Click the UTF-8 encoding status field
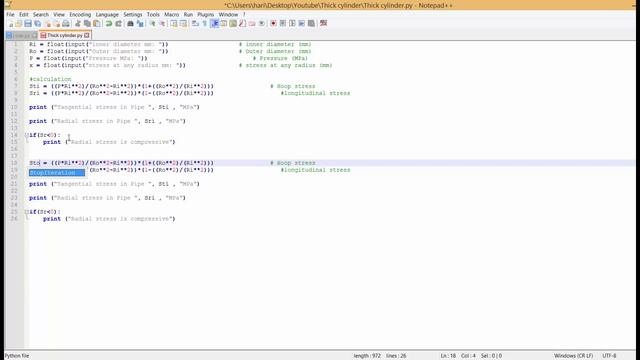 [609, 356]
